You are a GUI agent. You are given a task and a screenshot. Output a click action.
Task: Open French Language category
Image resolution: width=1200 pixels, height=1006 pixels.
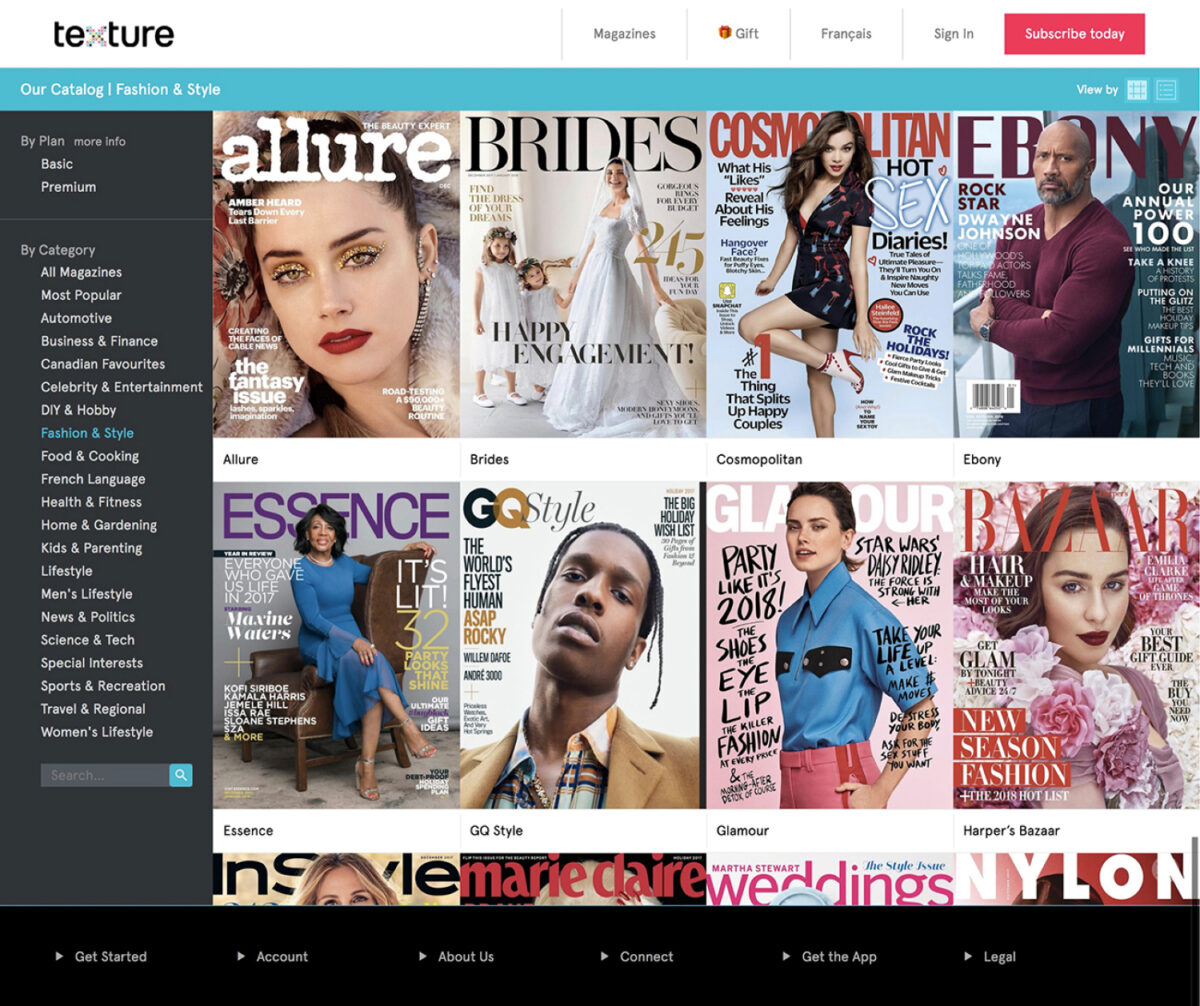coord(93,479)
